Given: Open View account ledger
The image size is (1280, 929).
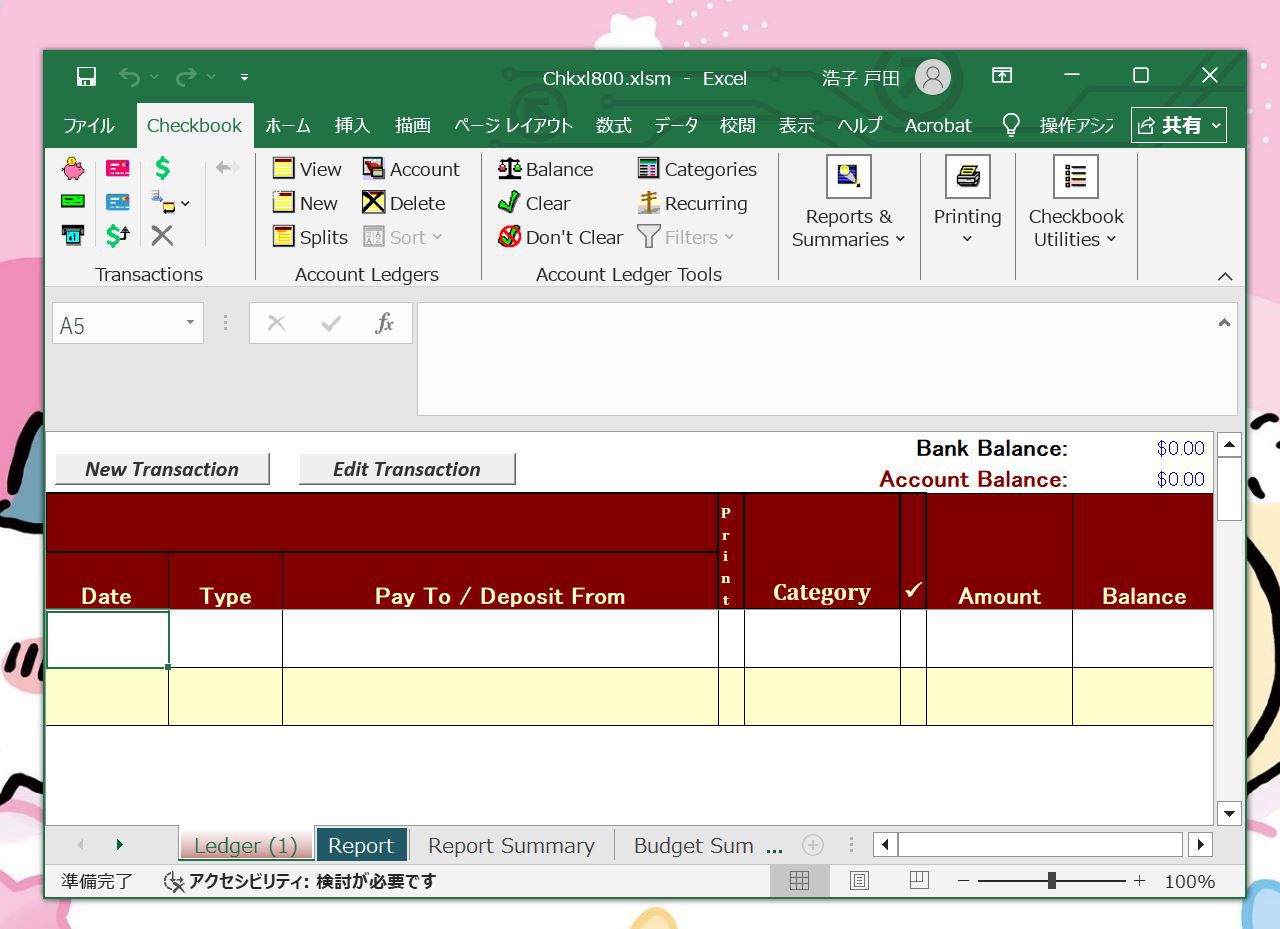Looking at the screenshot, I should pos(307,169).
